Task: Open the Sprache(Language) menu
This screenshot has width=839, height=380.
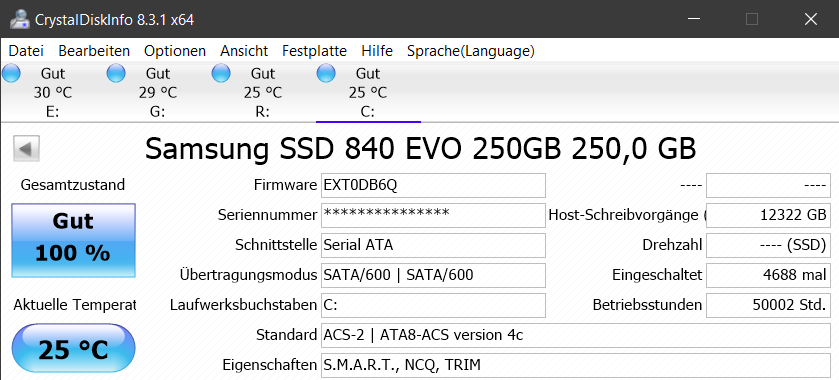Action: click(471, 51)
